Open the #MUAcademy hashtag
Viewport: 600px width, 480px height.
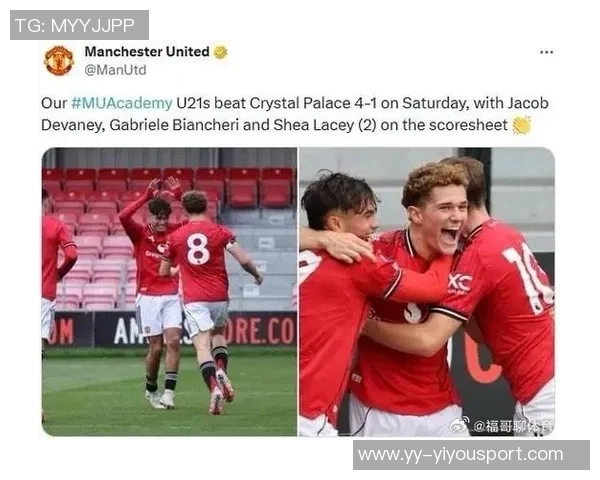[122, 103]
